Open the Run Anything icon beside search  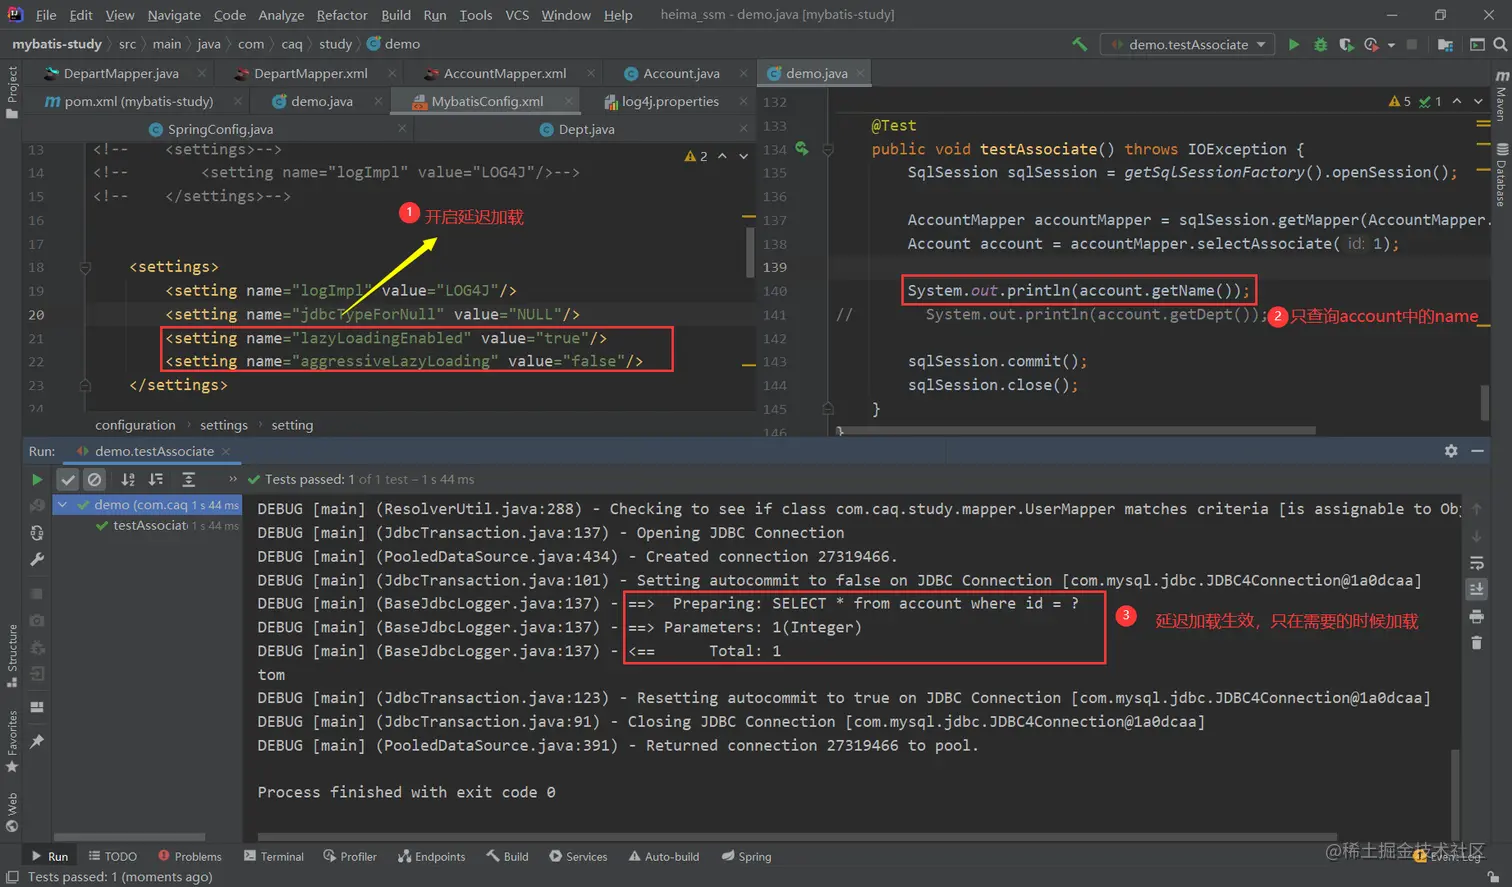1477,44
